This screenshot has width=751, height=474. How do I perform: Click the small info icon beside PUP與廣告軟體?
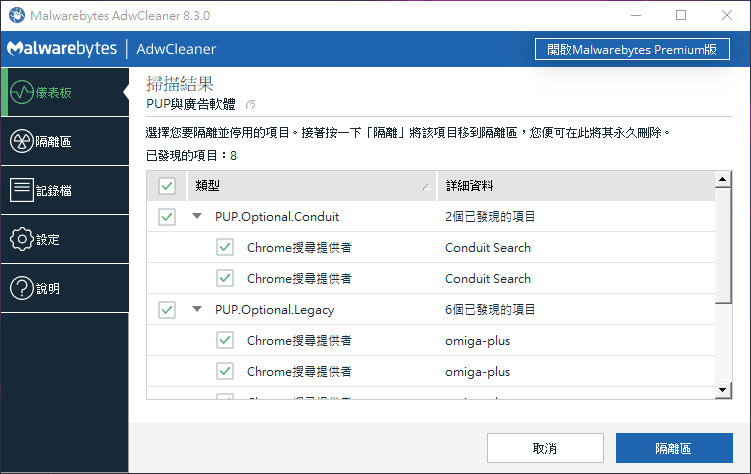click(x=250, y=104)
